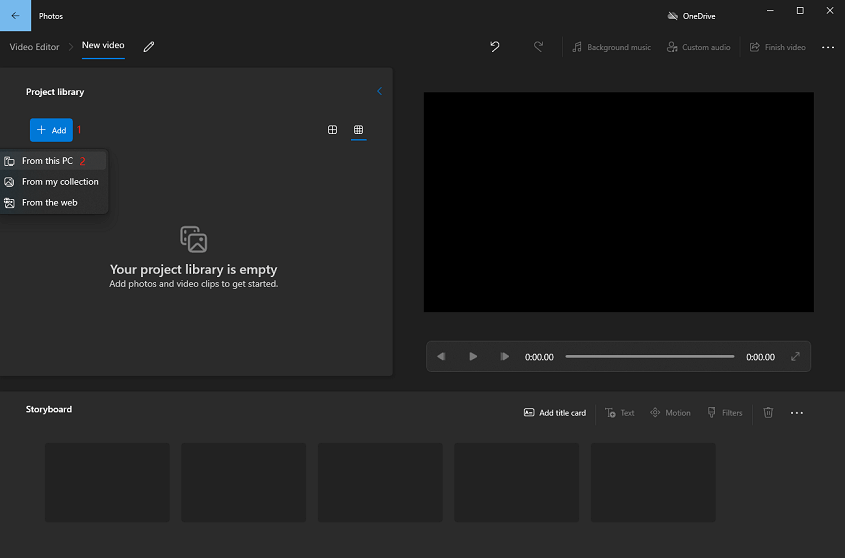This screenshot has height=558, width=845.
Task: Go back with the Photos back arrow
Action: point(15,16)
